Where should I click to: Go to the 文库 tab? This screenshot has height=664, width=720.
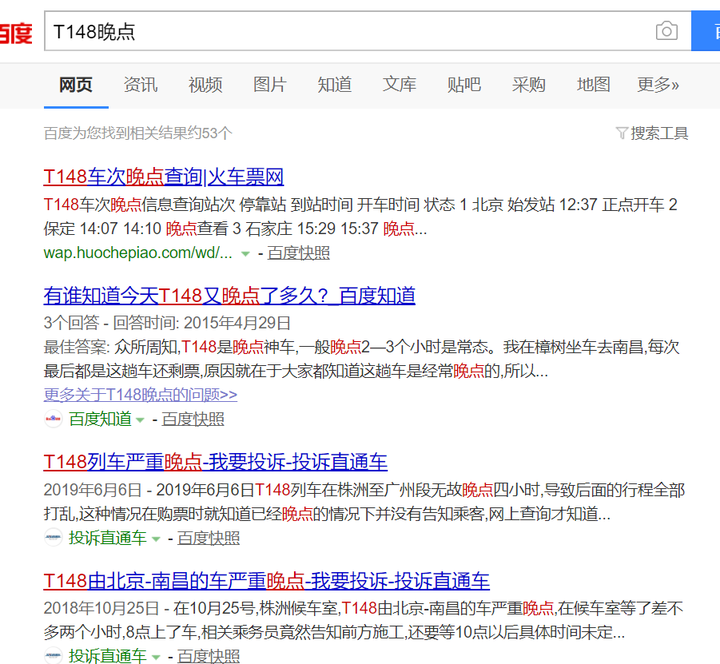pyautogui.click(x=399, y=85)
